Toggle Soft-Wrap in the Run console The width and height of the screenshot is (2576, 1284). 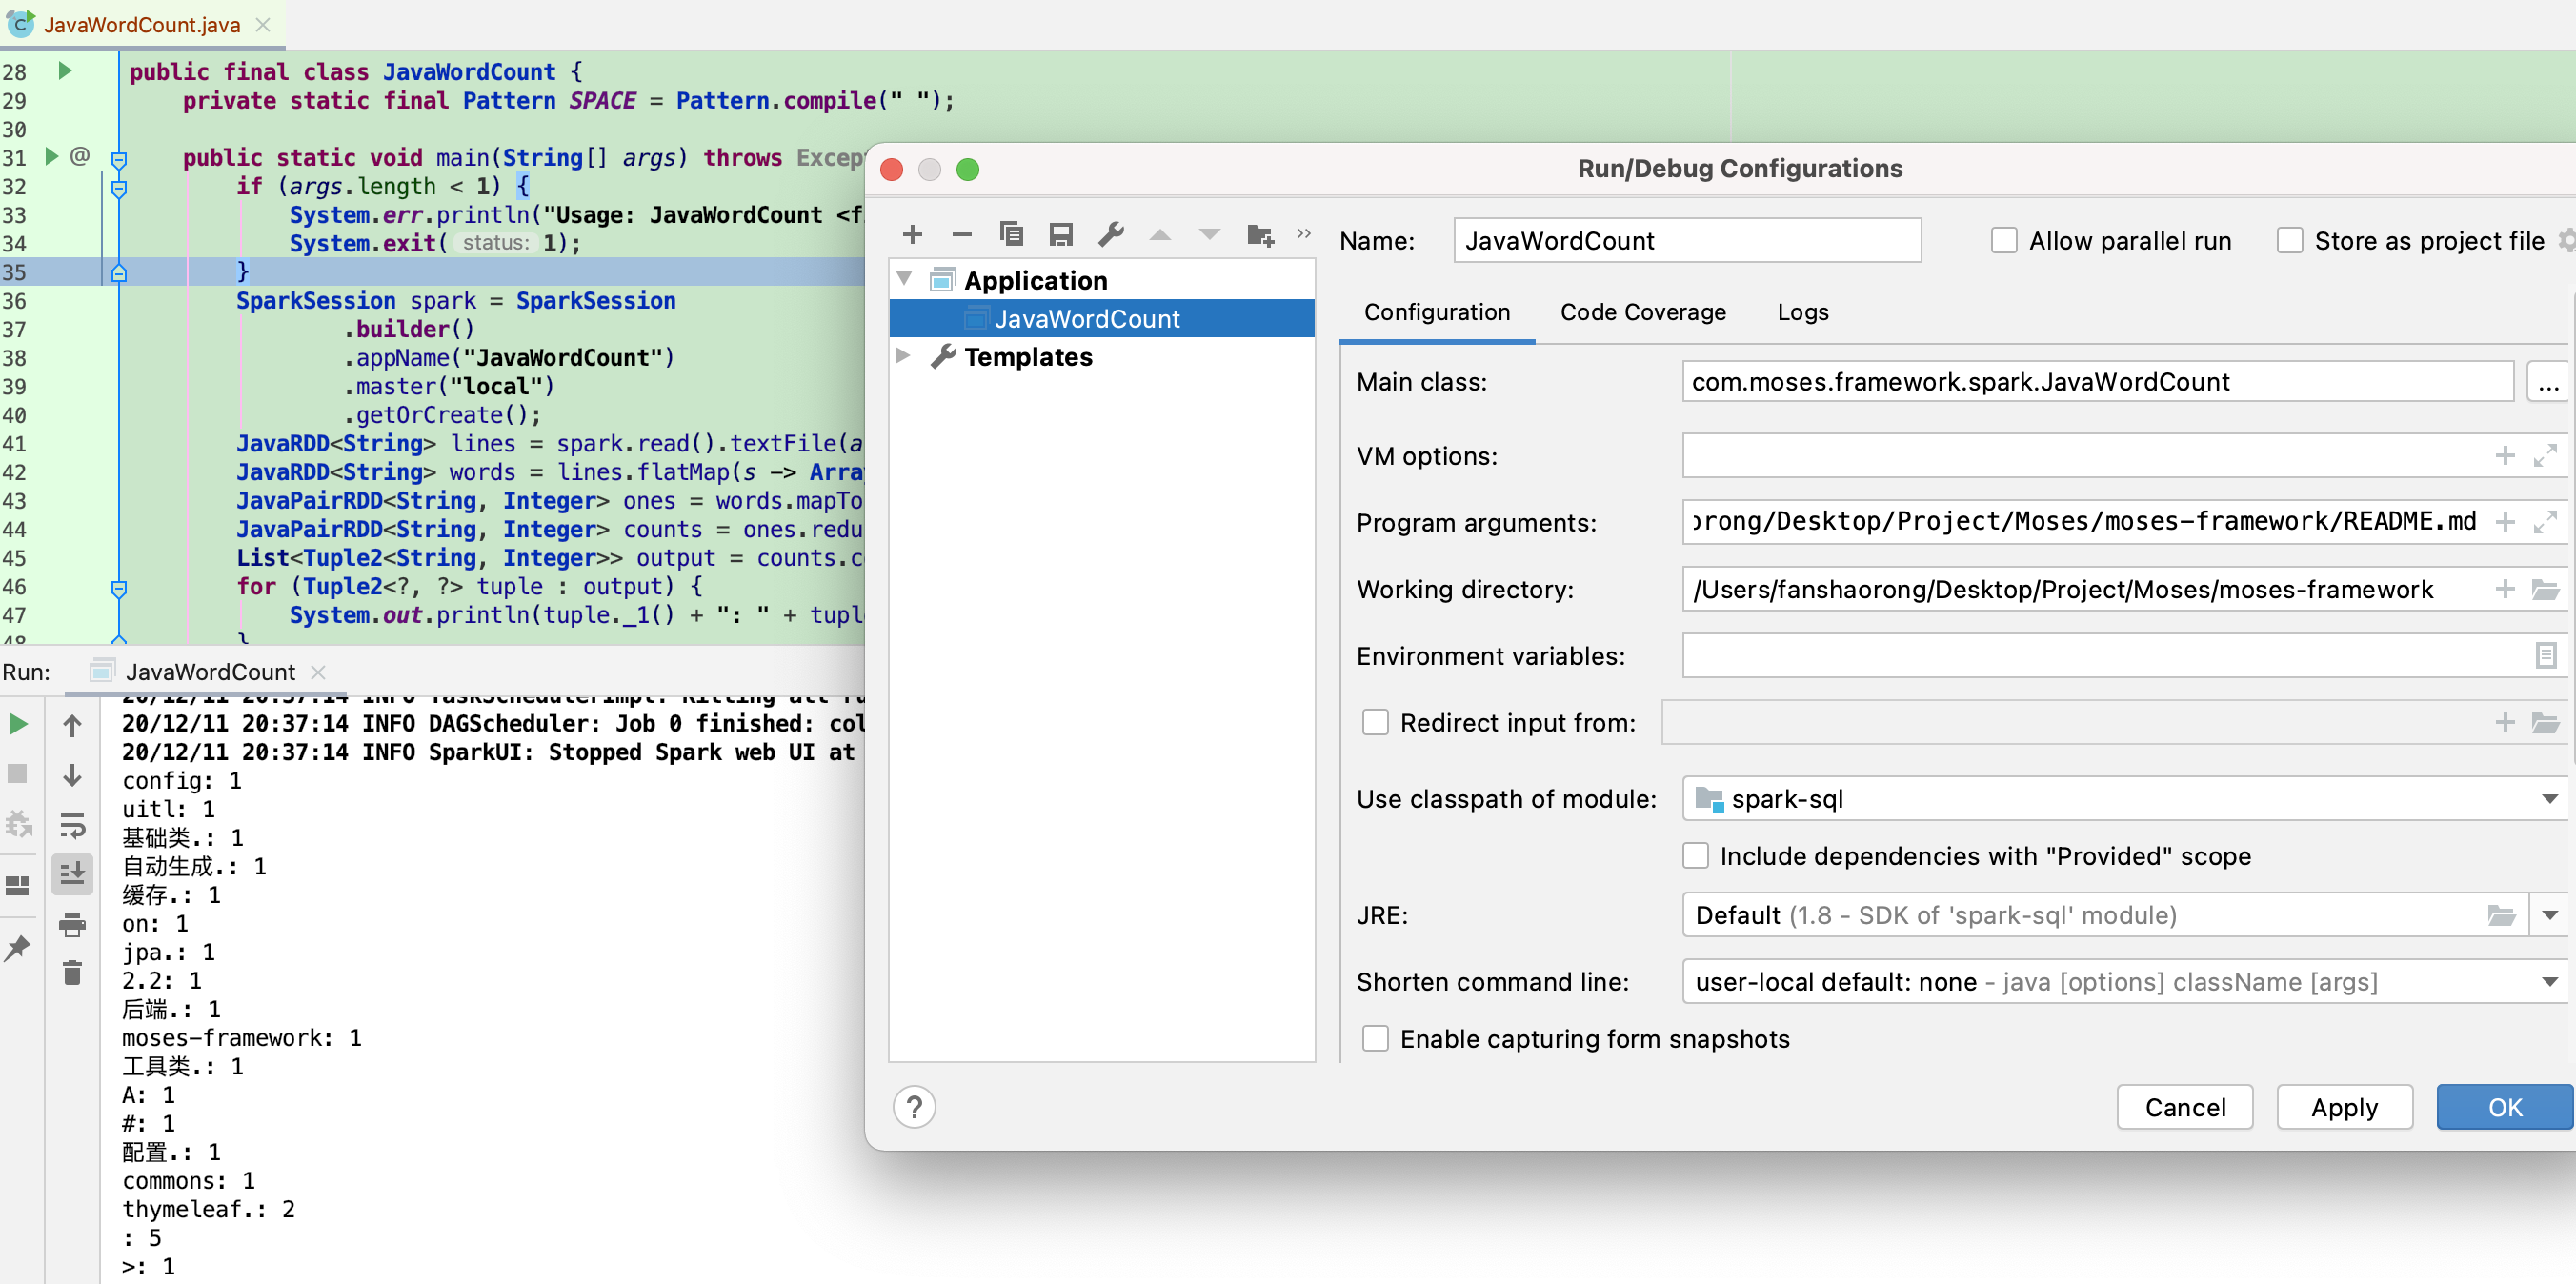tap(72, 825)
